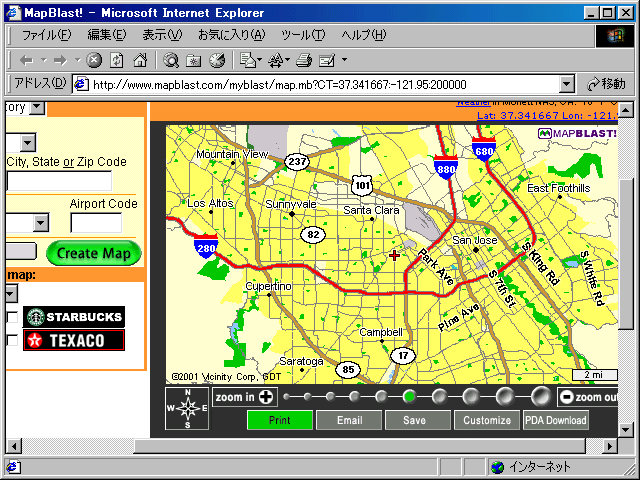Open the Favorites folder toolbar icon

[193, 61]
